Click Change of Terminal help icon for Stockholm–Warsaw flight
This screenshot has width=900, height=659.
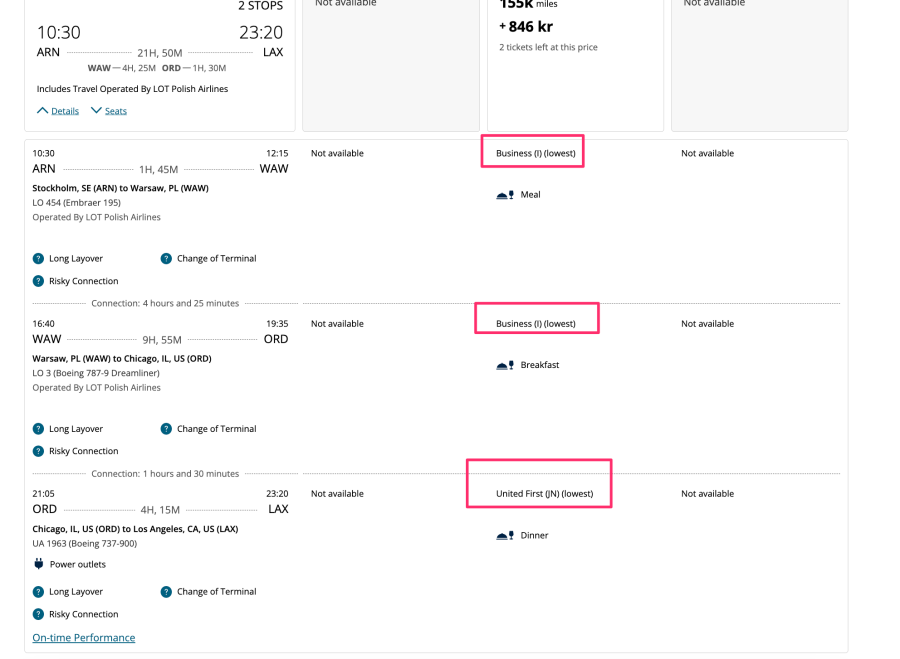pos(166,258)
